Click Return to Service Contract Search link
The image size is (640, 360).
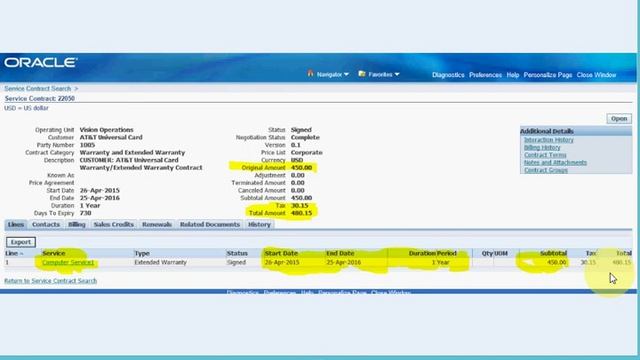tap(51, 281)
